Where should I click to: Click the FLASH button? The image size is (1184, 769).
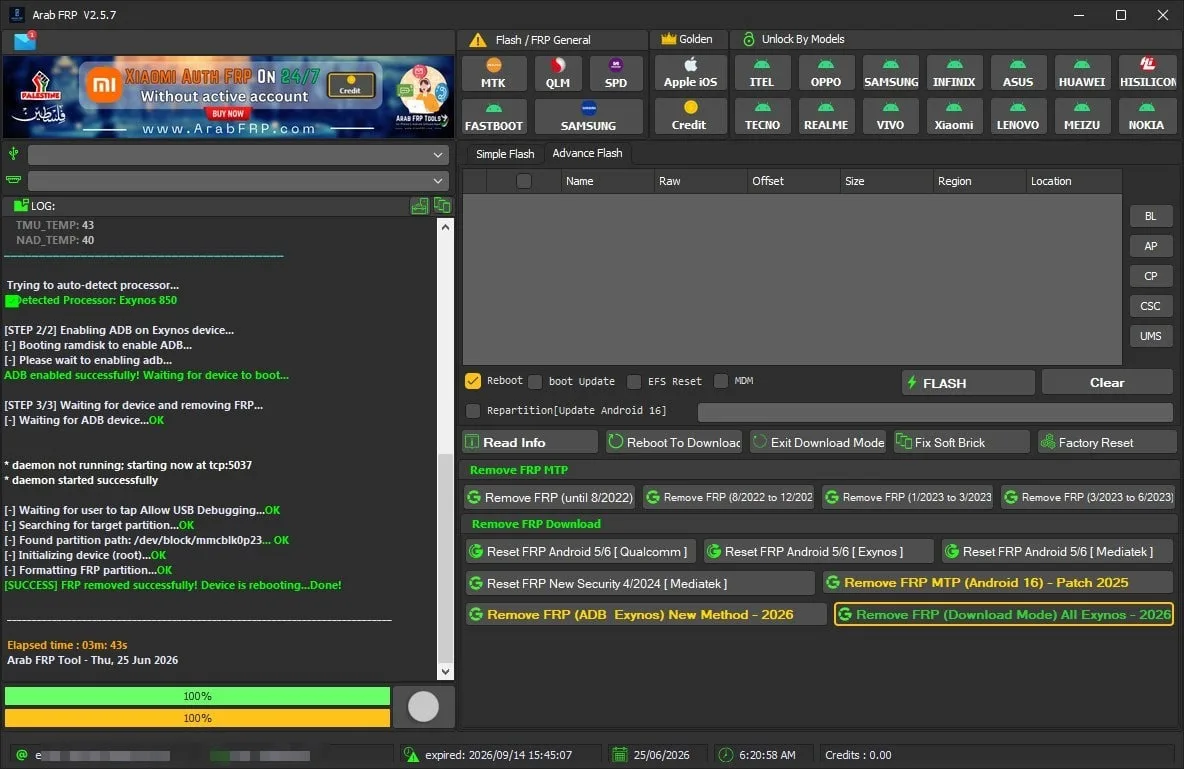coord(967,383)
